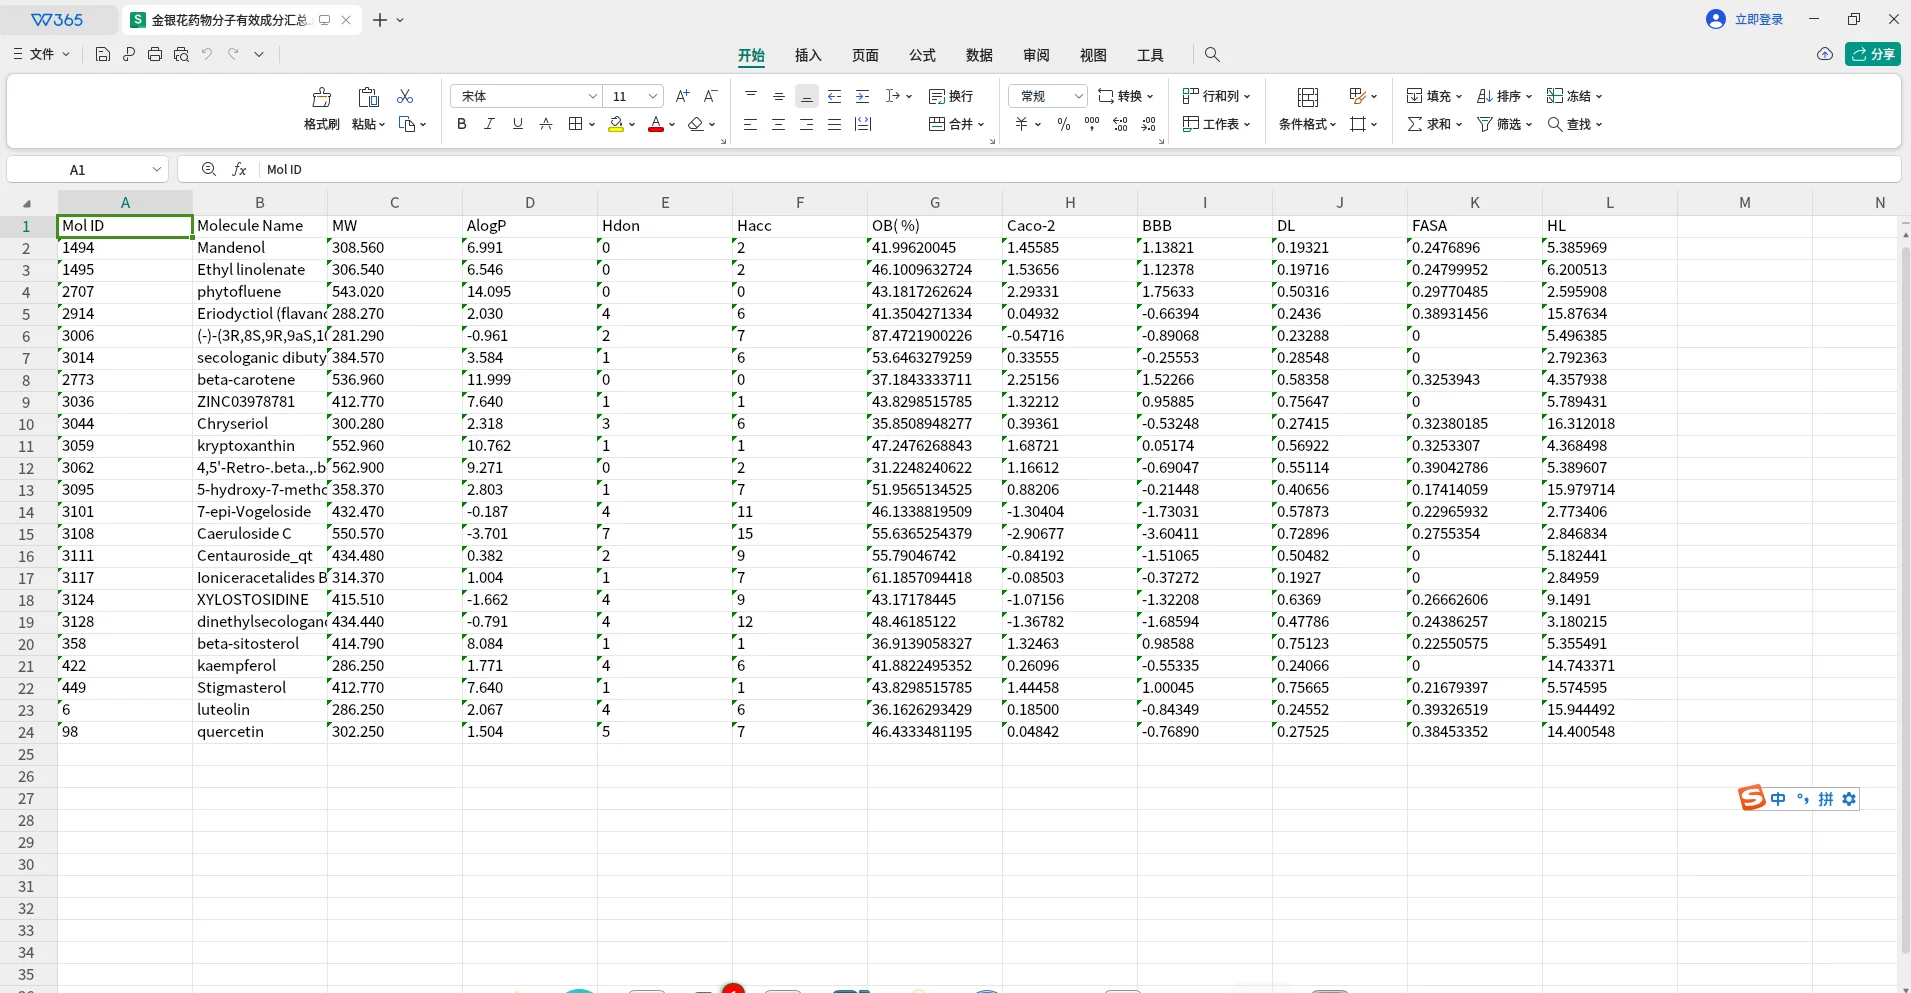Click the 排序 sort button

click(x=1505, y=96)
